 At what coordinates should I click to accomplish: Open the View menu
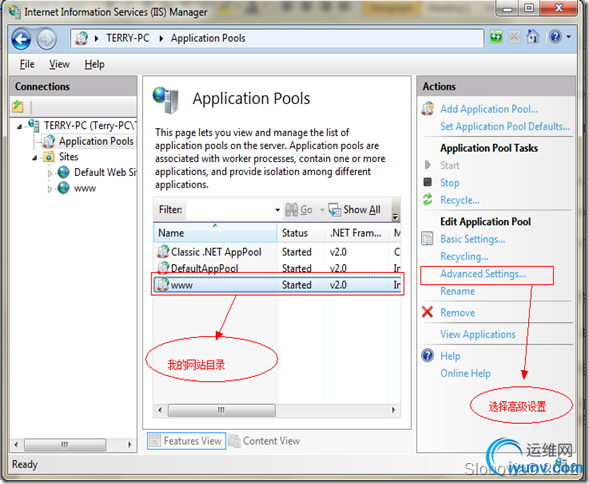pos(59,64)
